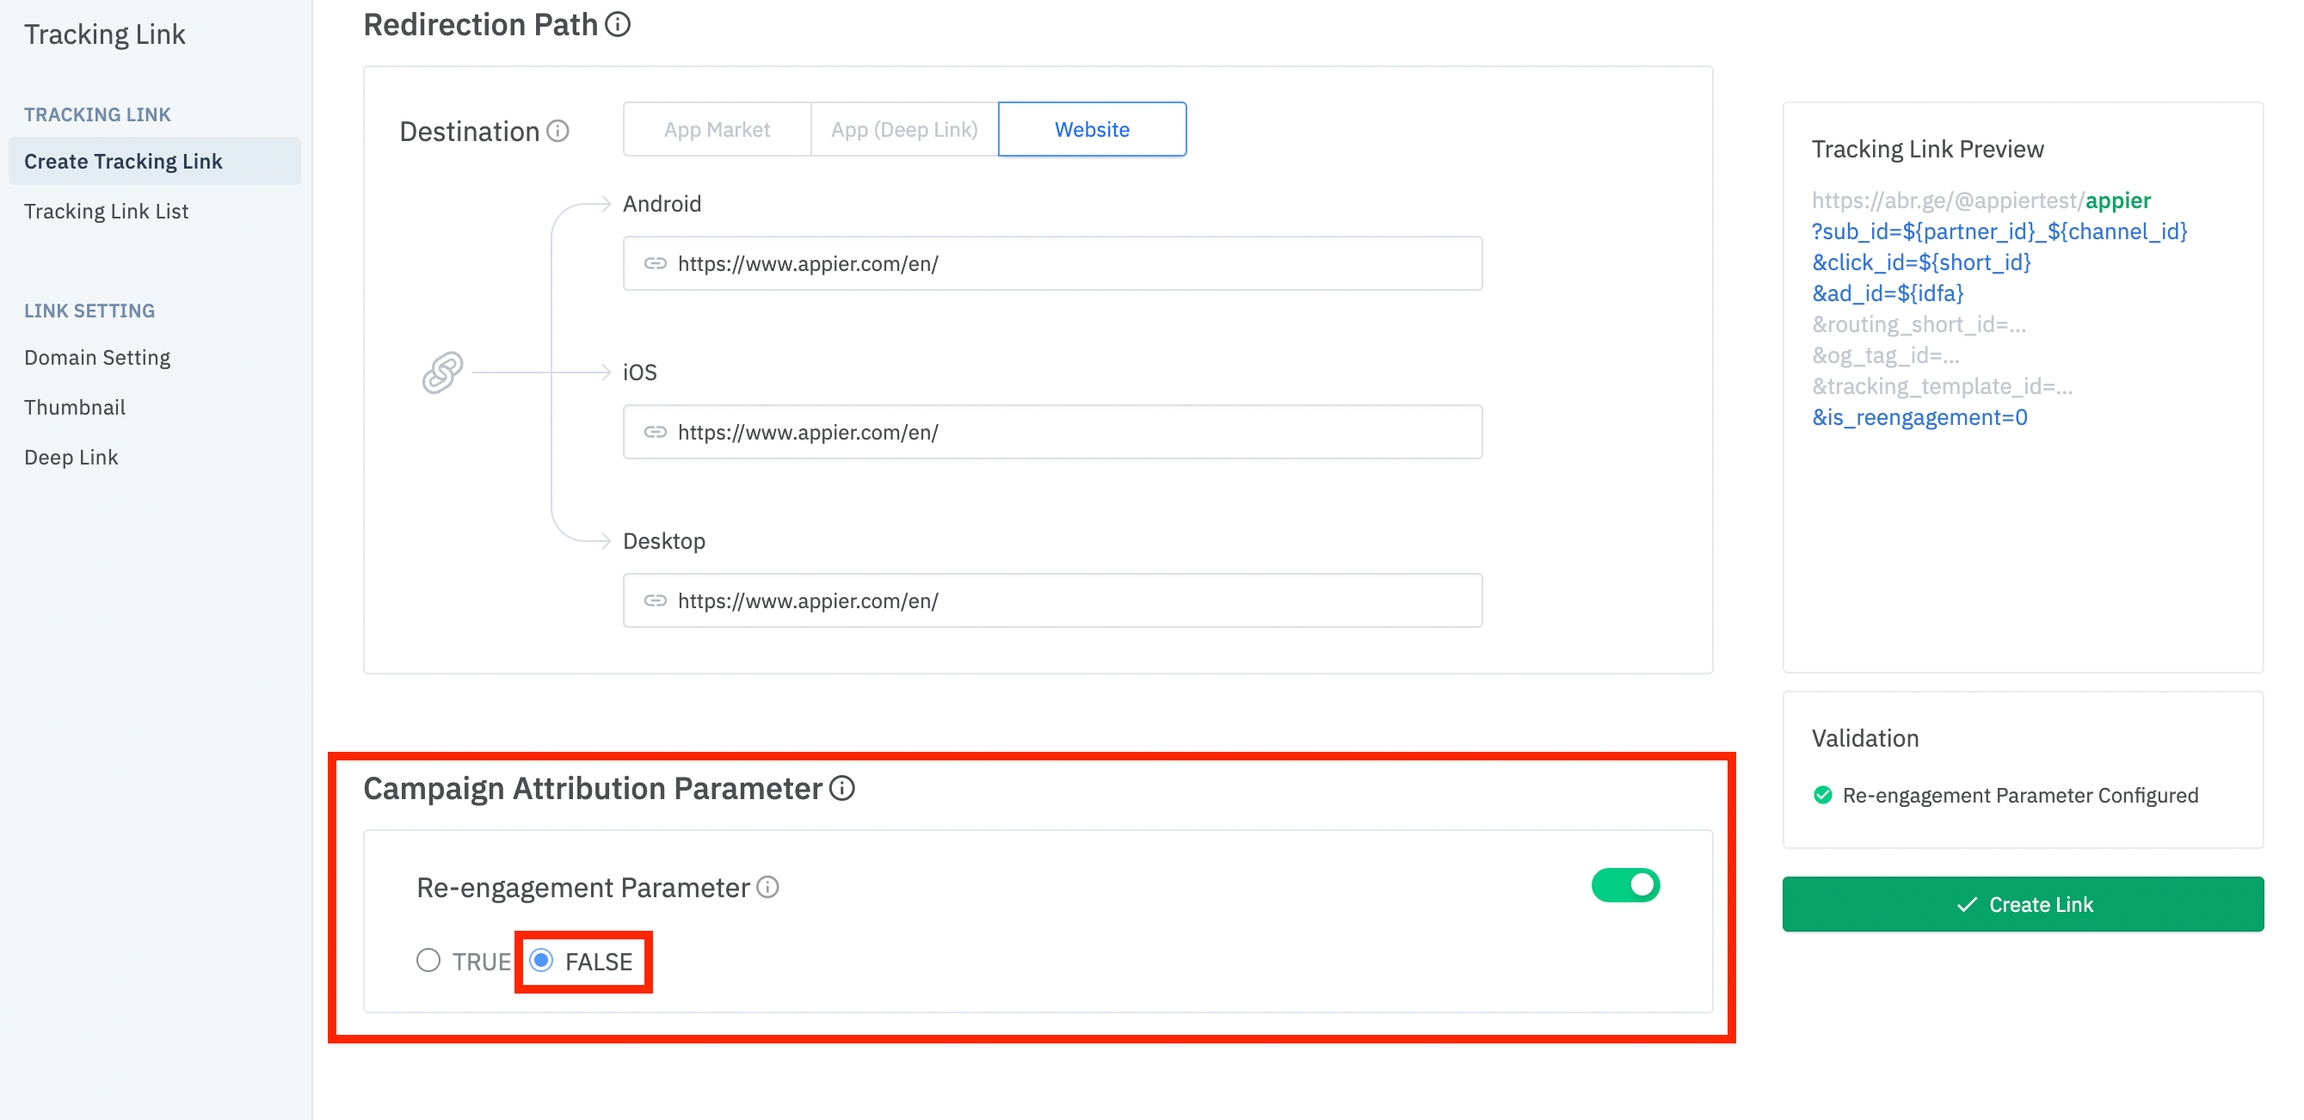This screenshot has height=1120, width=2304.
Task: Click link icon in Android URL field
Action: [x=655, y=263]
